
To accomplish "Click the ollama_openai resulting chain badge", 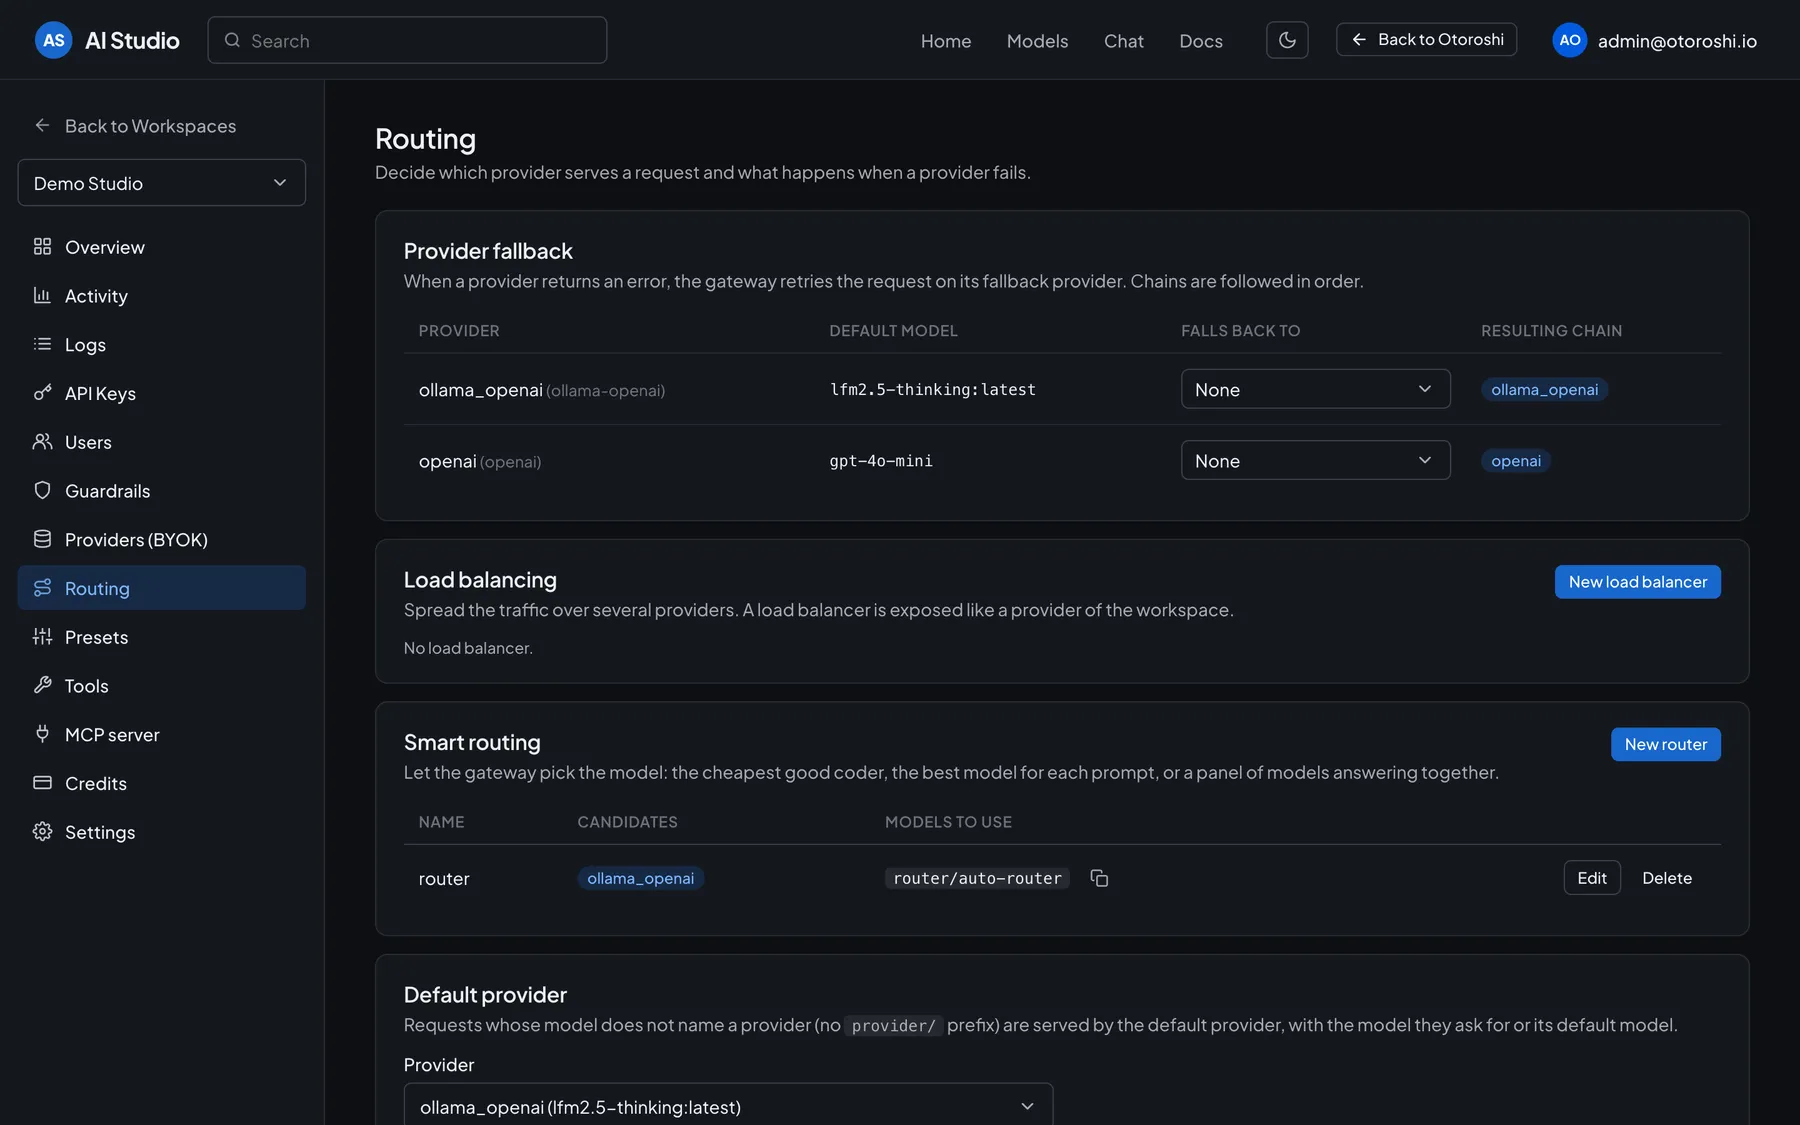I will click(1544, 390).
